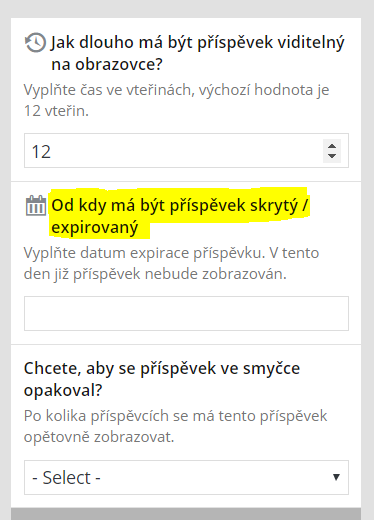This screenshot has height=520, width=374.
Task: Click label "Chcete, aby se příspěvek ve smyčce"
Action: [x=162, y=368]
